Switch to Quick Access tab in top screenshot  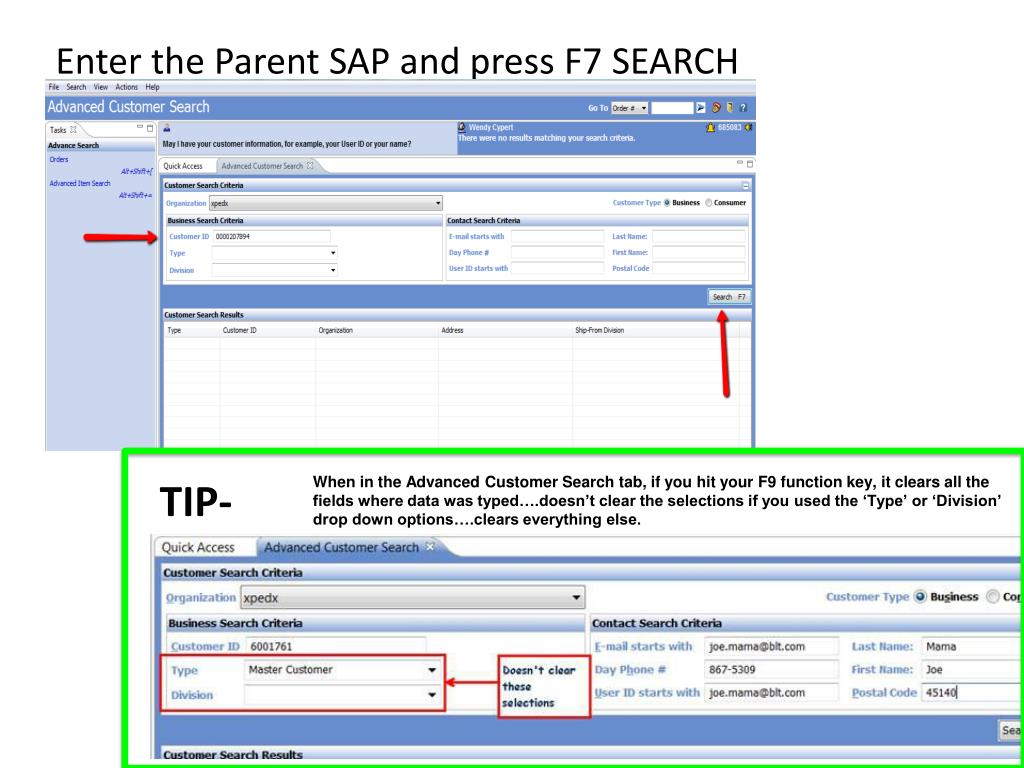pos(183,166)
